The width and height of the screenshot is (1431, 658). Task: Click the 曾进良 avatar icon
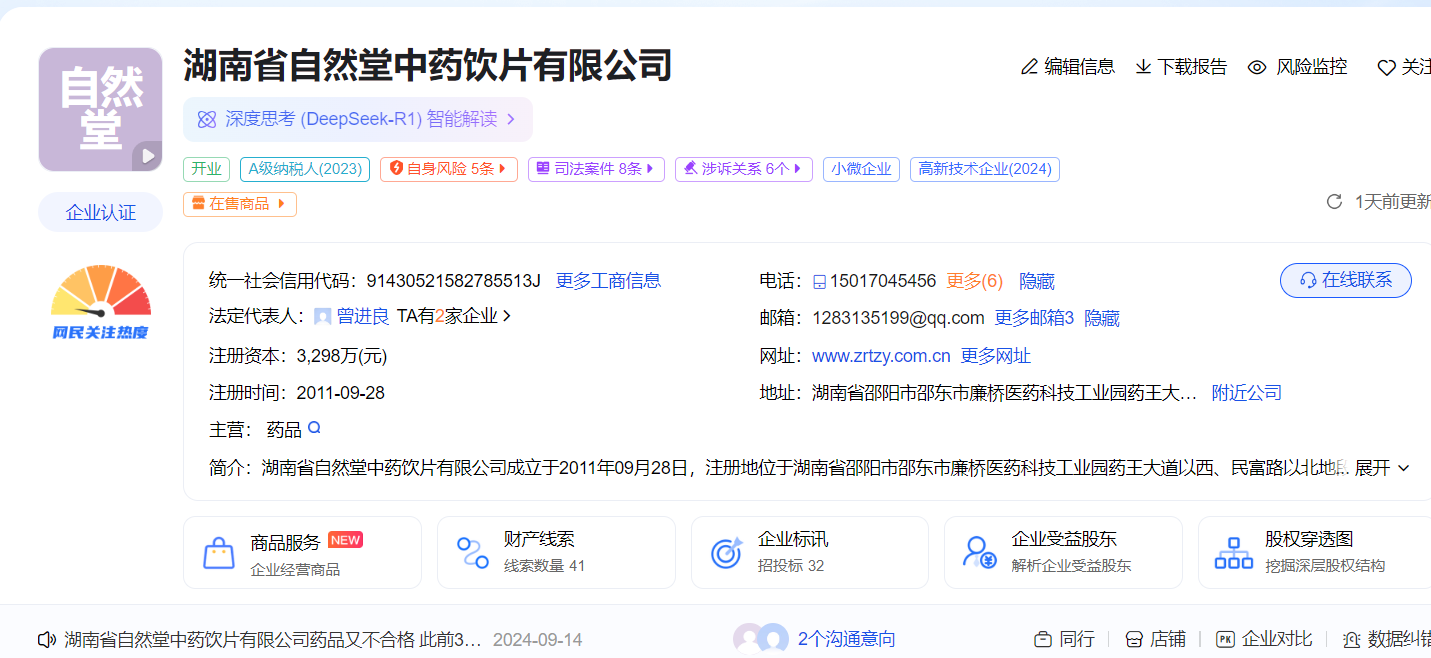tap(323, 317)
